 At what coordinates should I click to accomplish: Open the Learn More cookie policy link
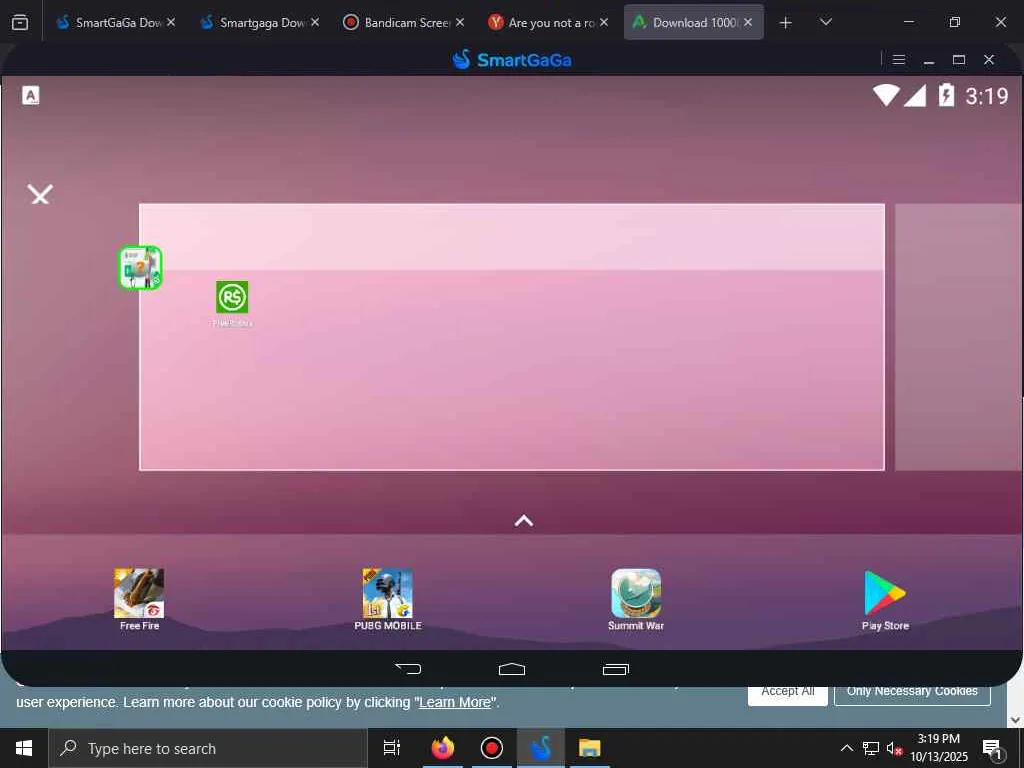pyautogui.click(x=455, y=702)
